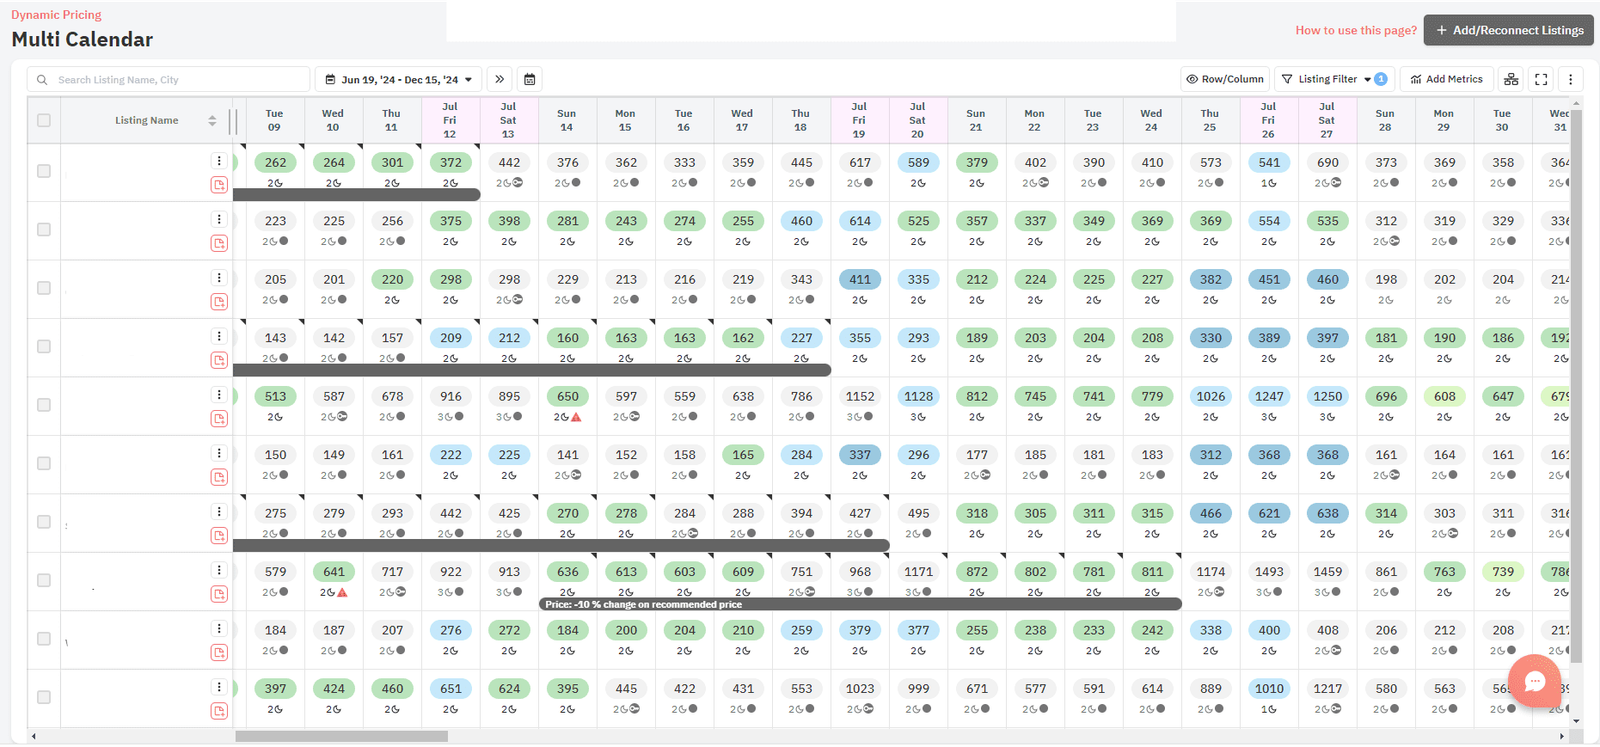Click the filter count badge showing 1
Screen dimensions: 1600x747
pos(1381,79)
